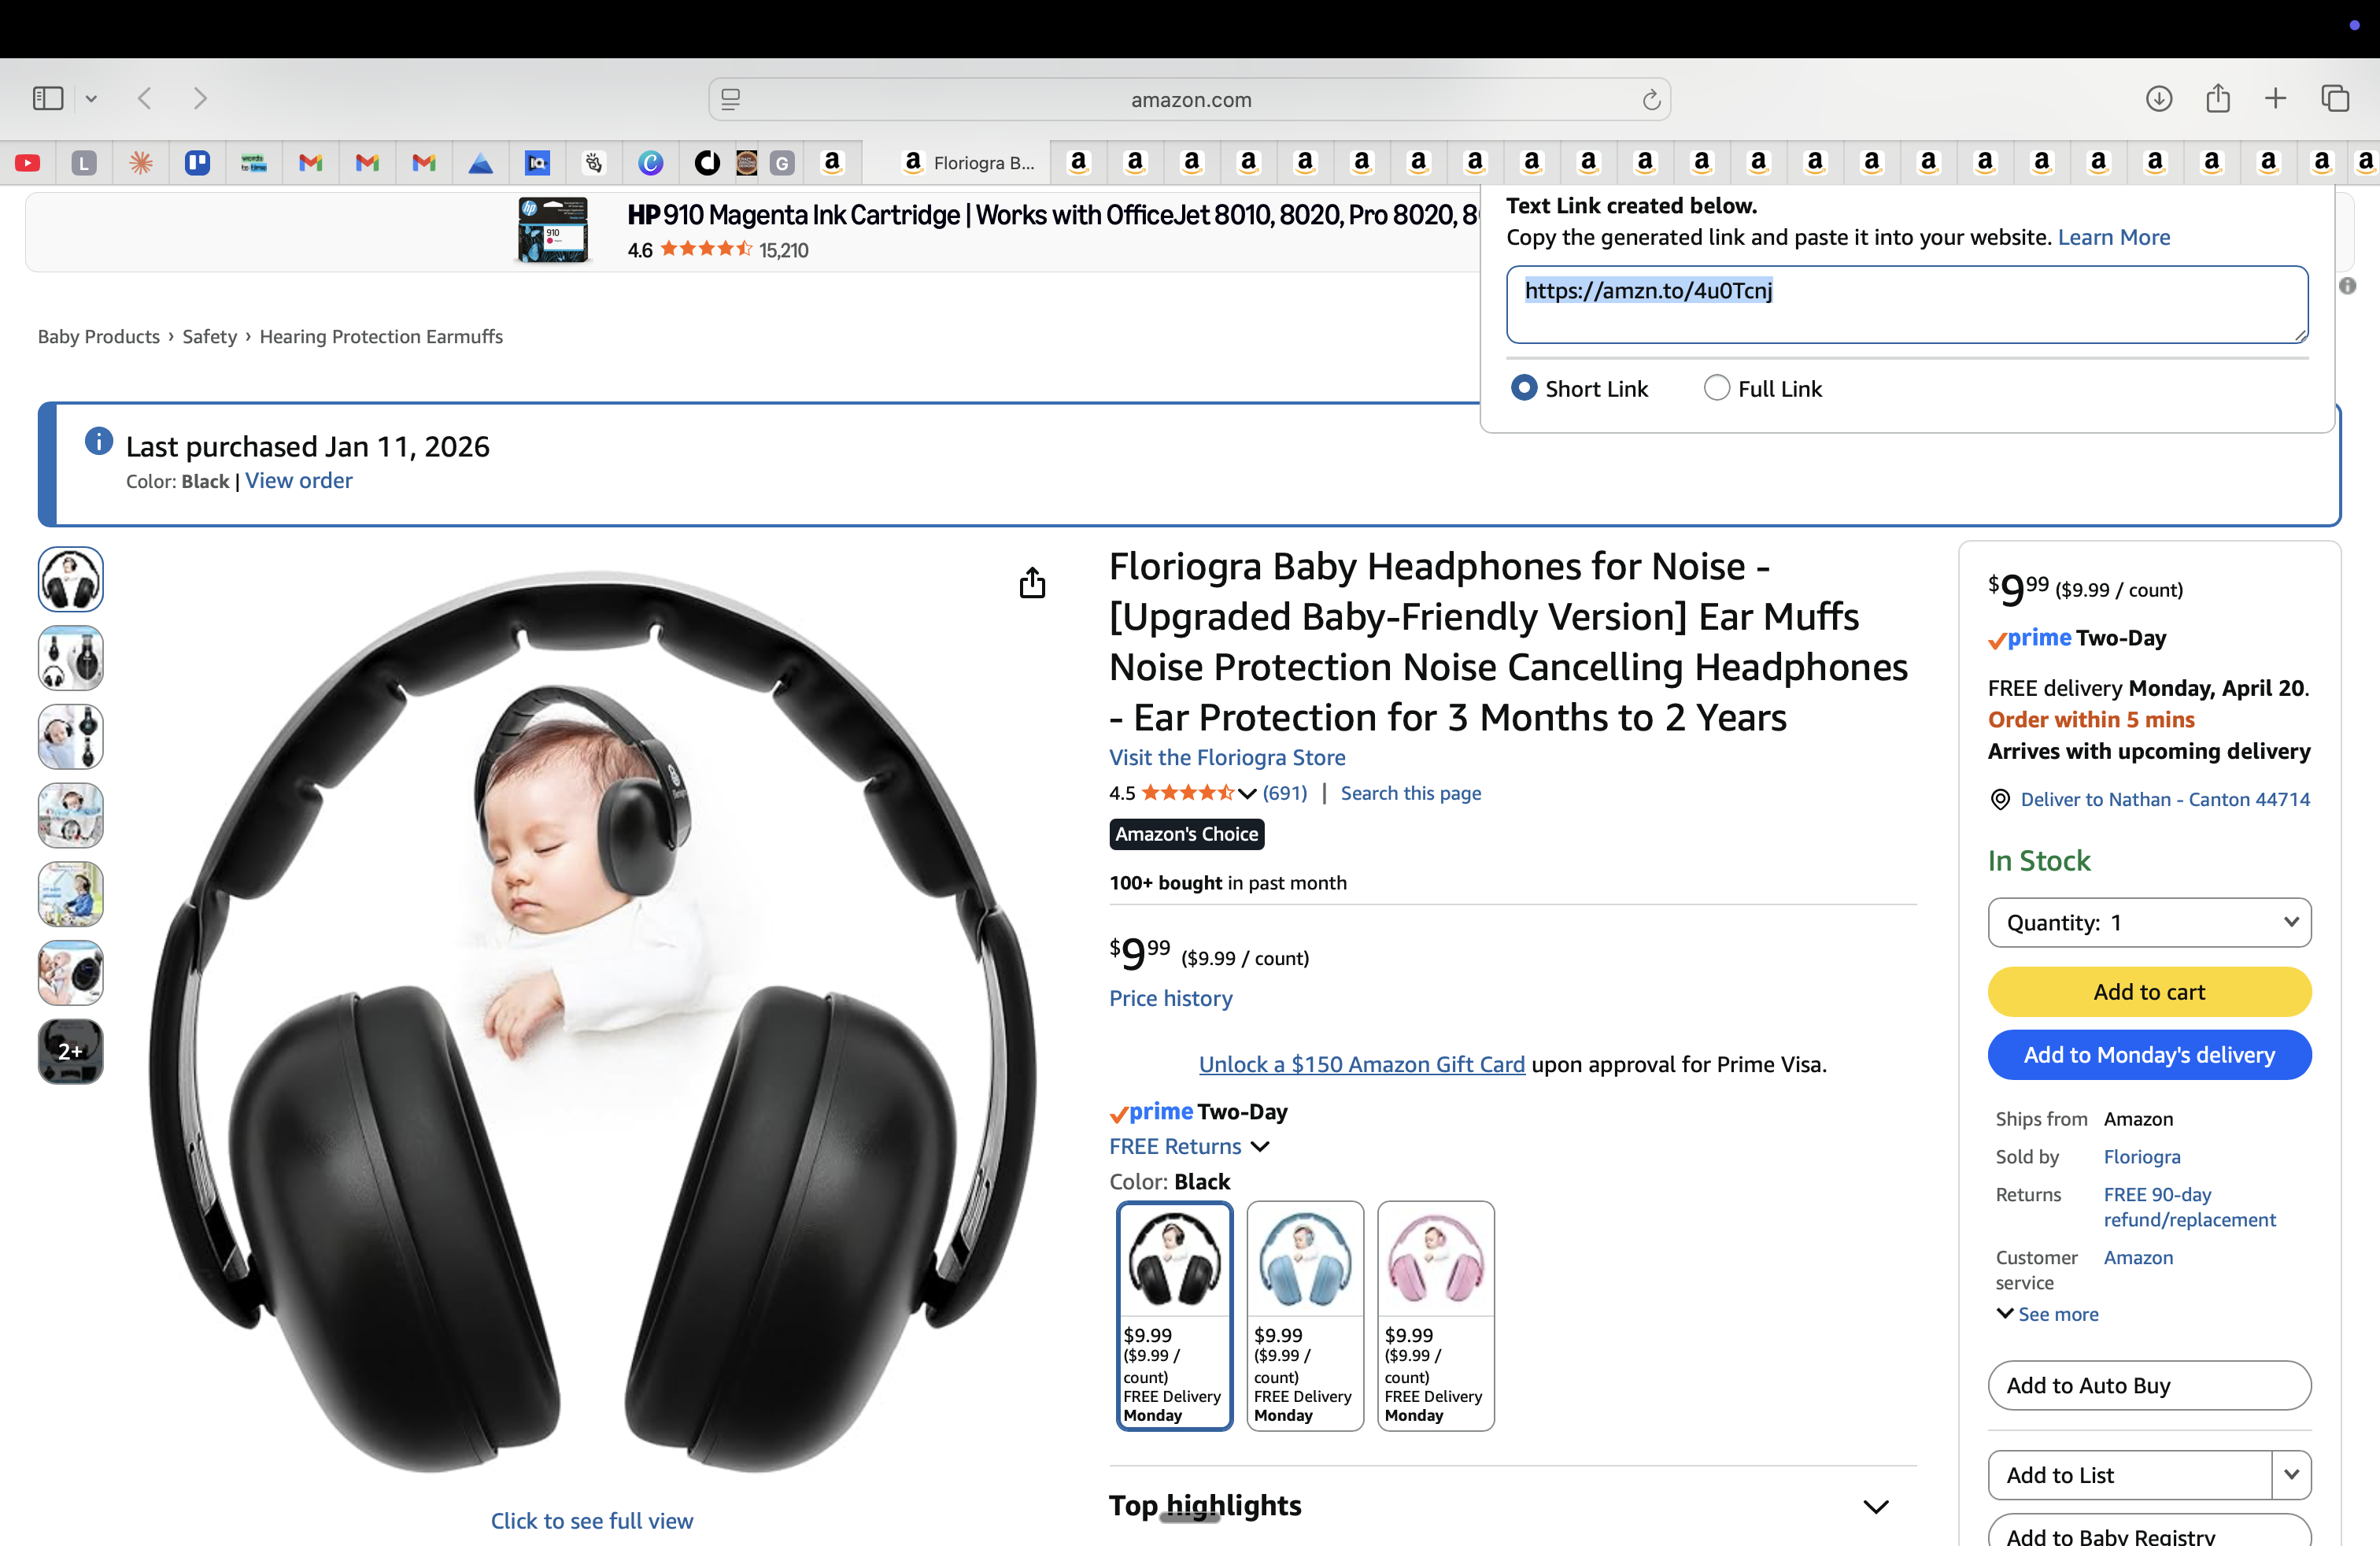Toggle the Safari sidebar
Screen dimensions: 2380x1546
coord(48,98)
